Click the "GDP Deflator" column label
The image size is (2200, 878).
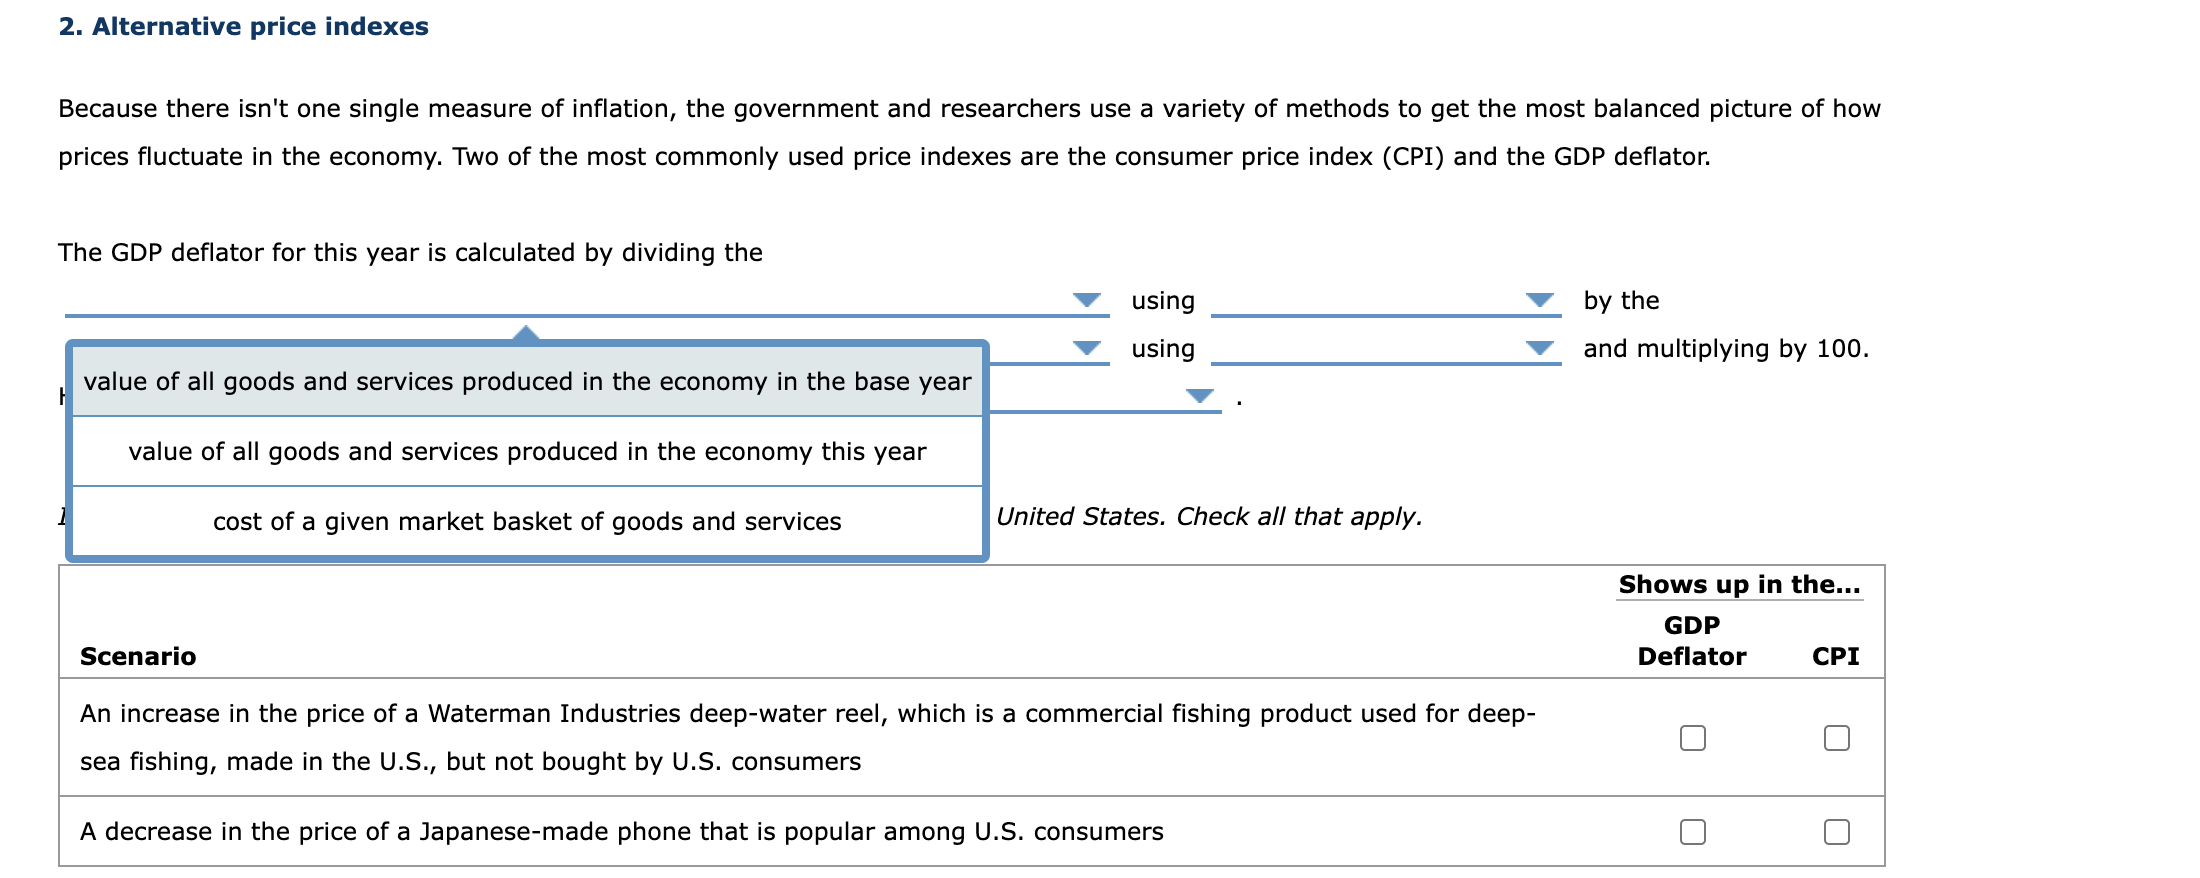(x=1692, y=640)
